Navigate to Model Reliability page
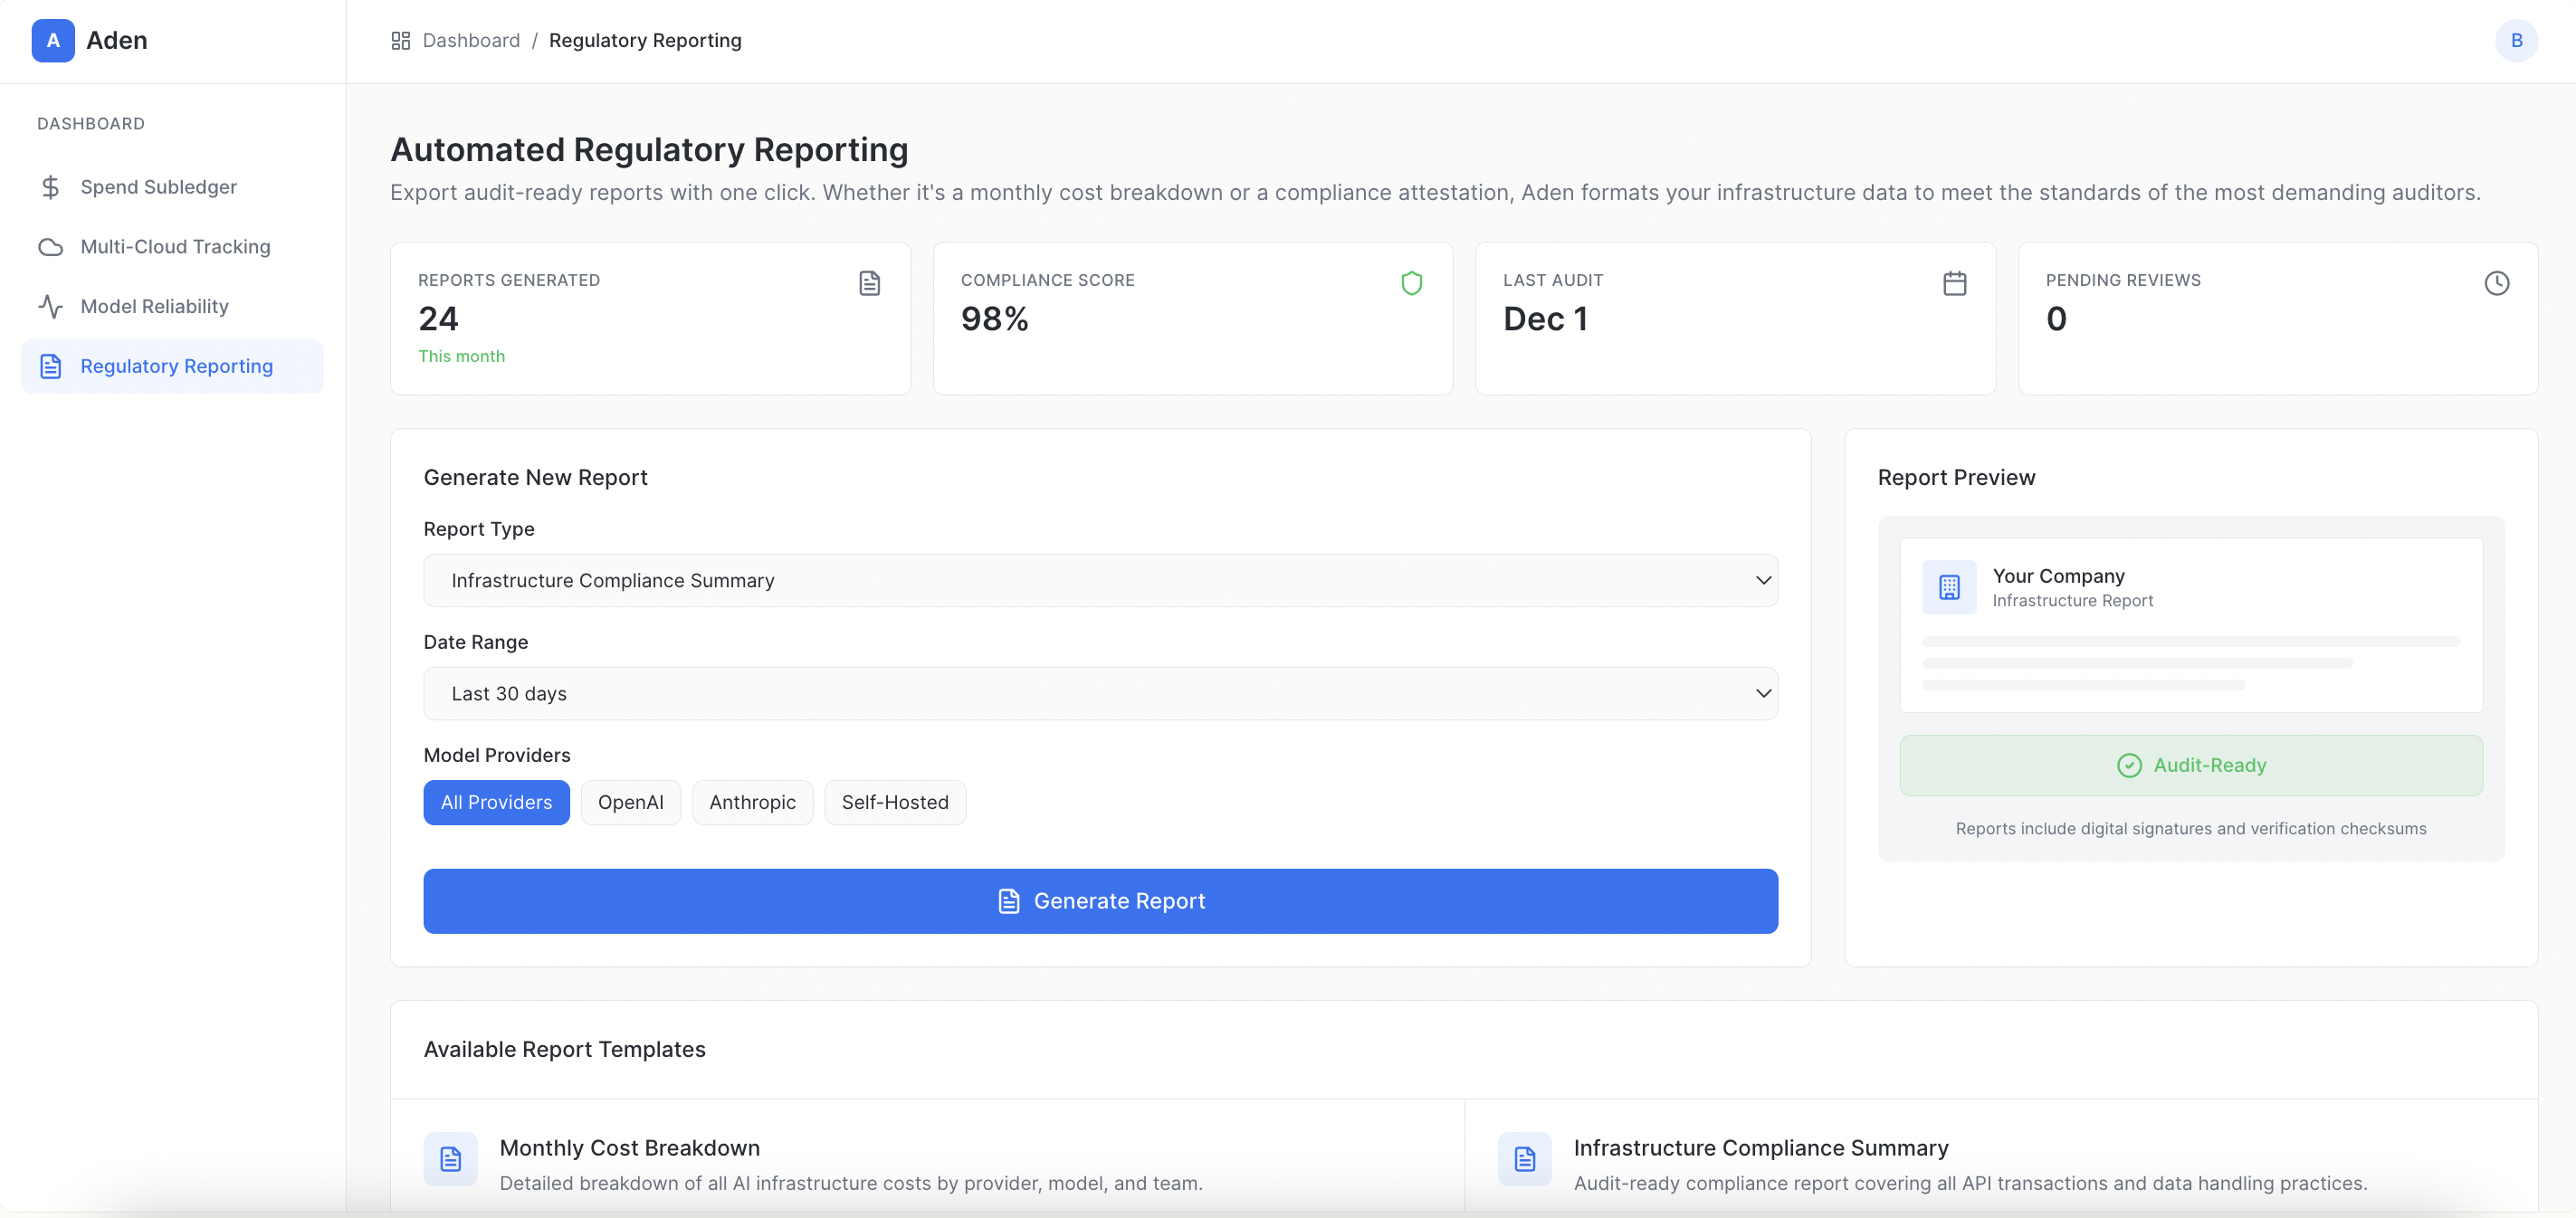The width and height of the screenshot is (2576, 1218). pyautogui.click(x=154, y=306)
